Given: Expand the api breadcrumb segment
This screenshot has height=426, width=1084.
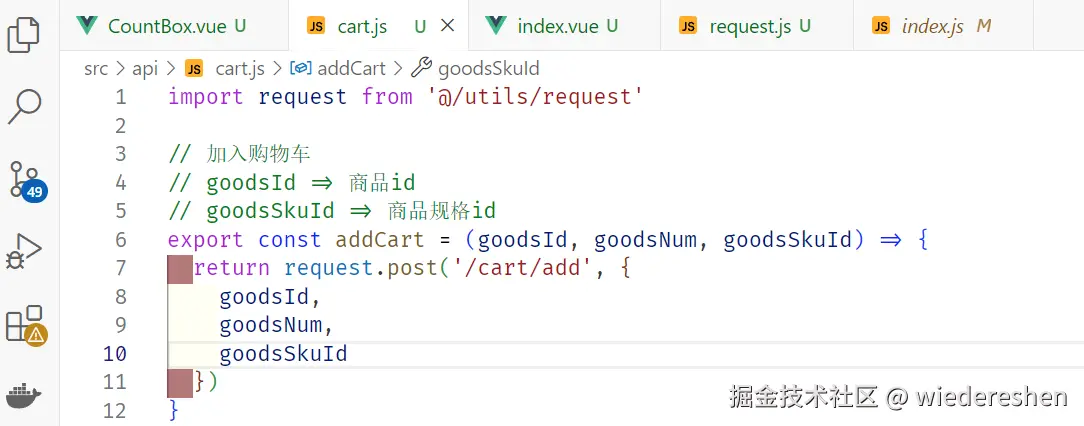Looking at the screenshot, I should [145, 68].
